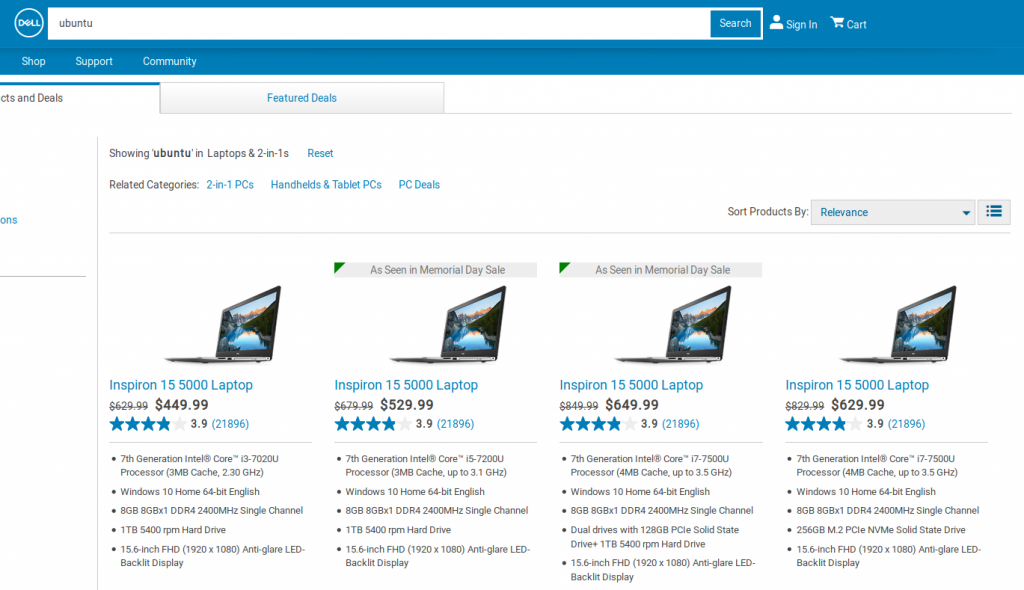Go to 2-in-1 PCs category
Screen dimensions: 1024x590
click(230, 185)
